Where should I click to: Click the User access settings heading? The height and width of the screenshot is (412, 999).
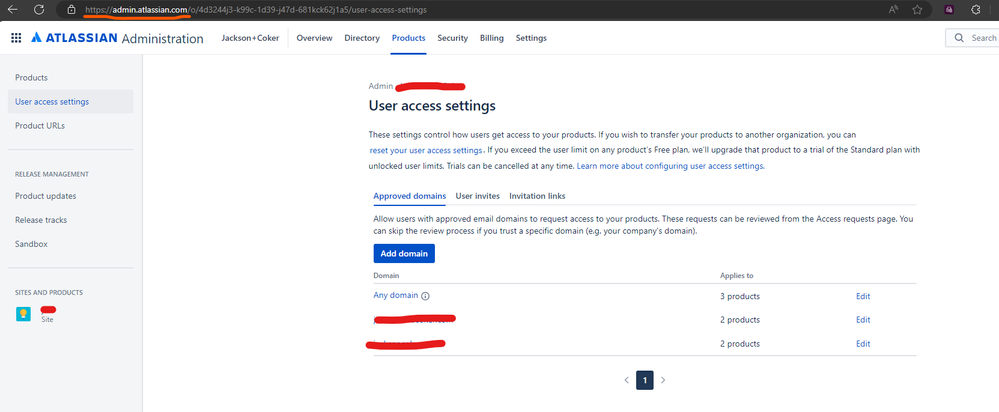(x=432, y=106)
